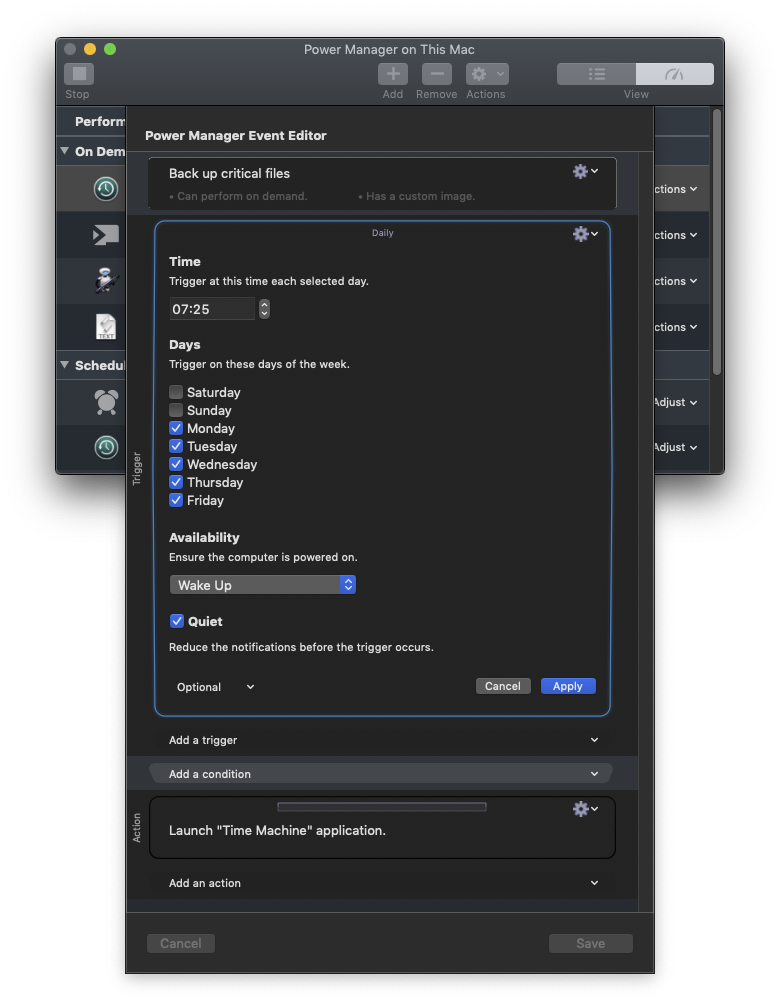Image resolution: width=780 pixels, height=1000 pixels.
Task: Switch to gauge view in View control
Action: point(675,74)
